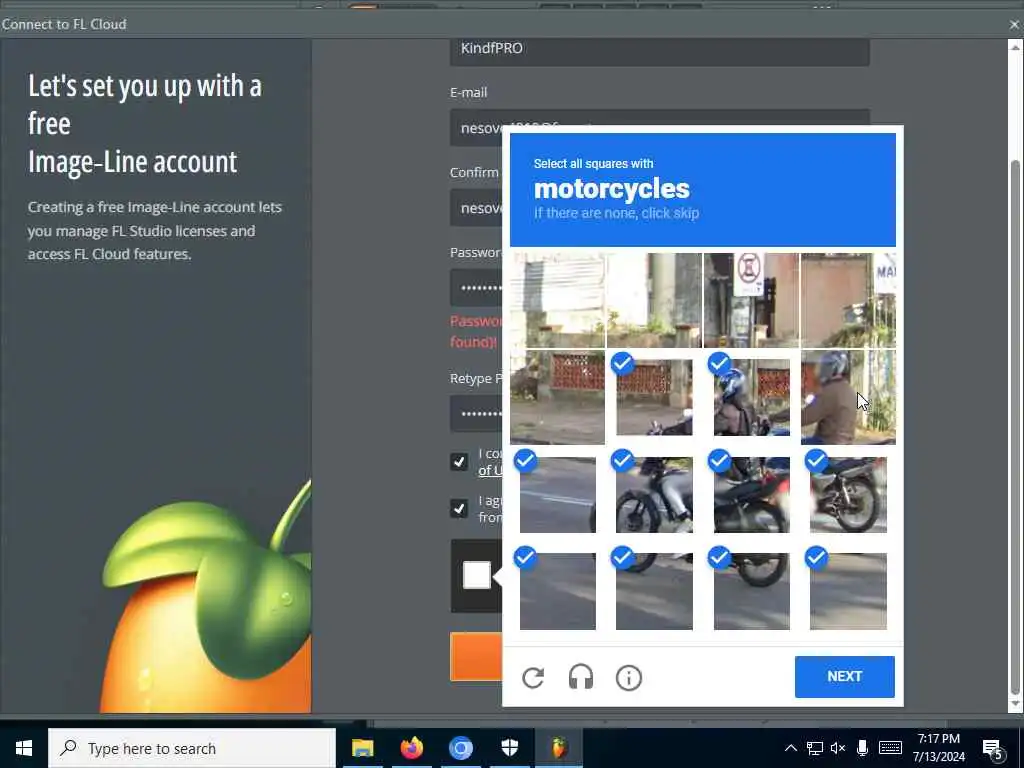This screenshot has width=1024, height=768.
Task: Close the Connect to FL Cloud window
Action: pyautogui.click(x=1014, y=24)
